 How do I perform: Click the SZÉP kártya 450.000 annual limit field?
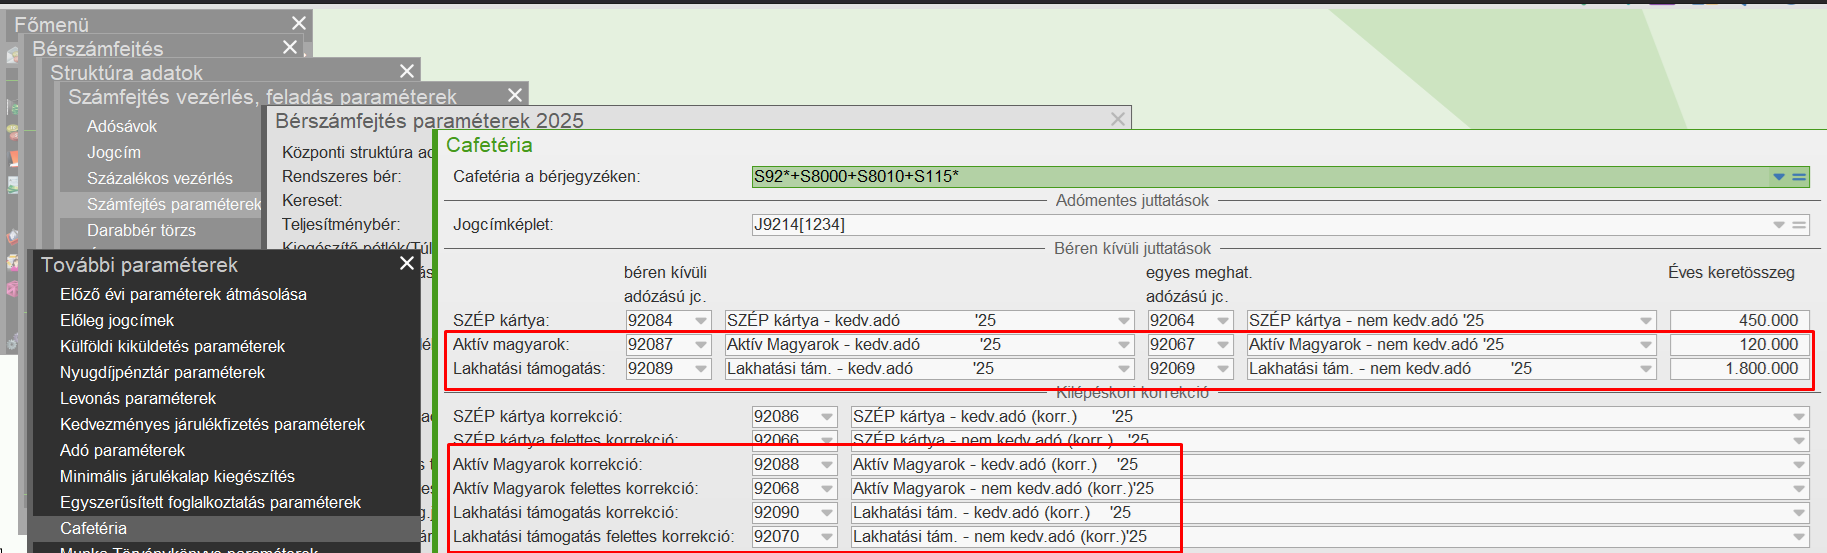click(x=1738, y=321)
